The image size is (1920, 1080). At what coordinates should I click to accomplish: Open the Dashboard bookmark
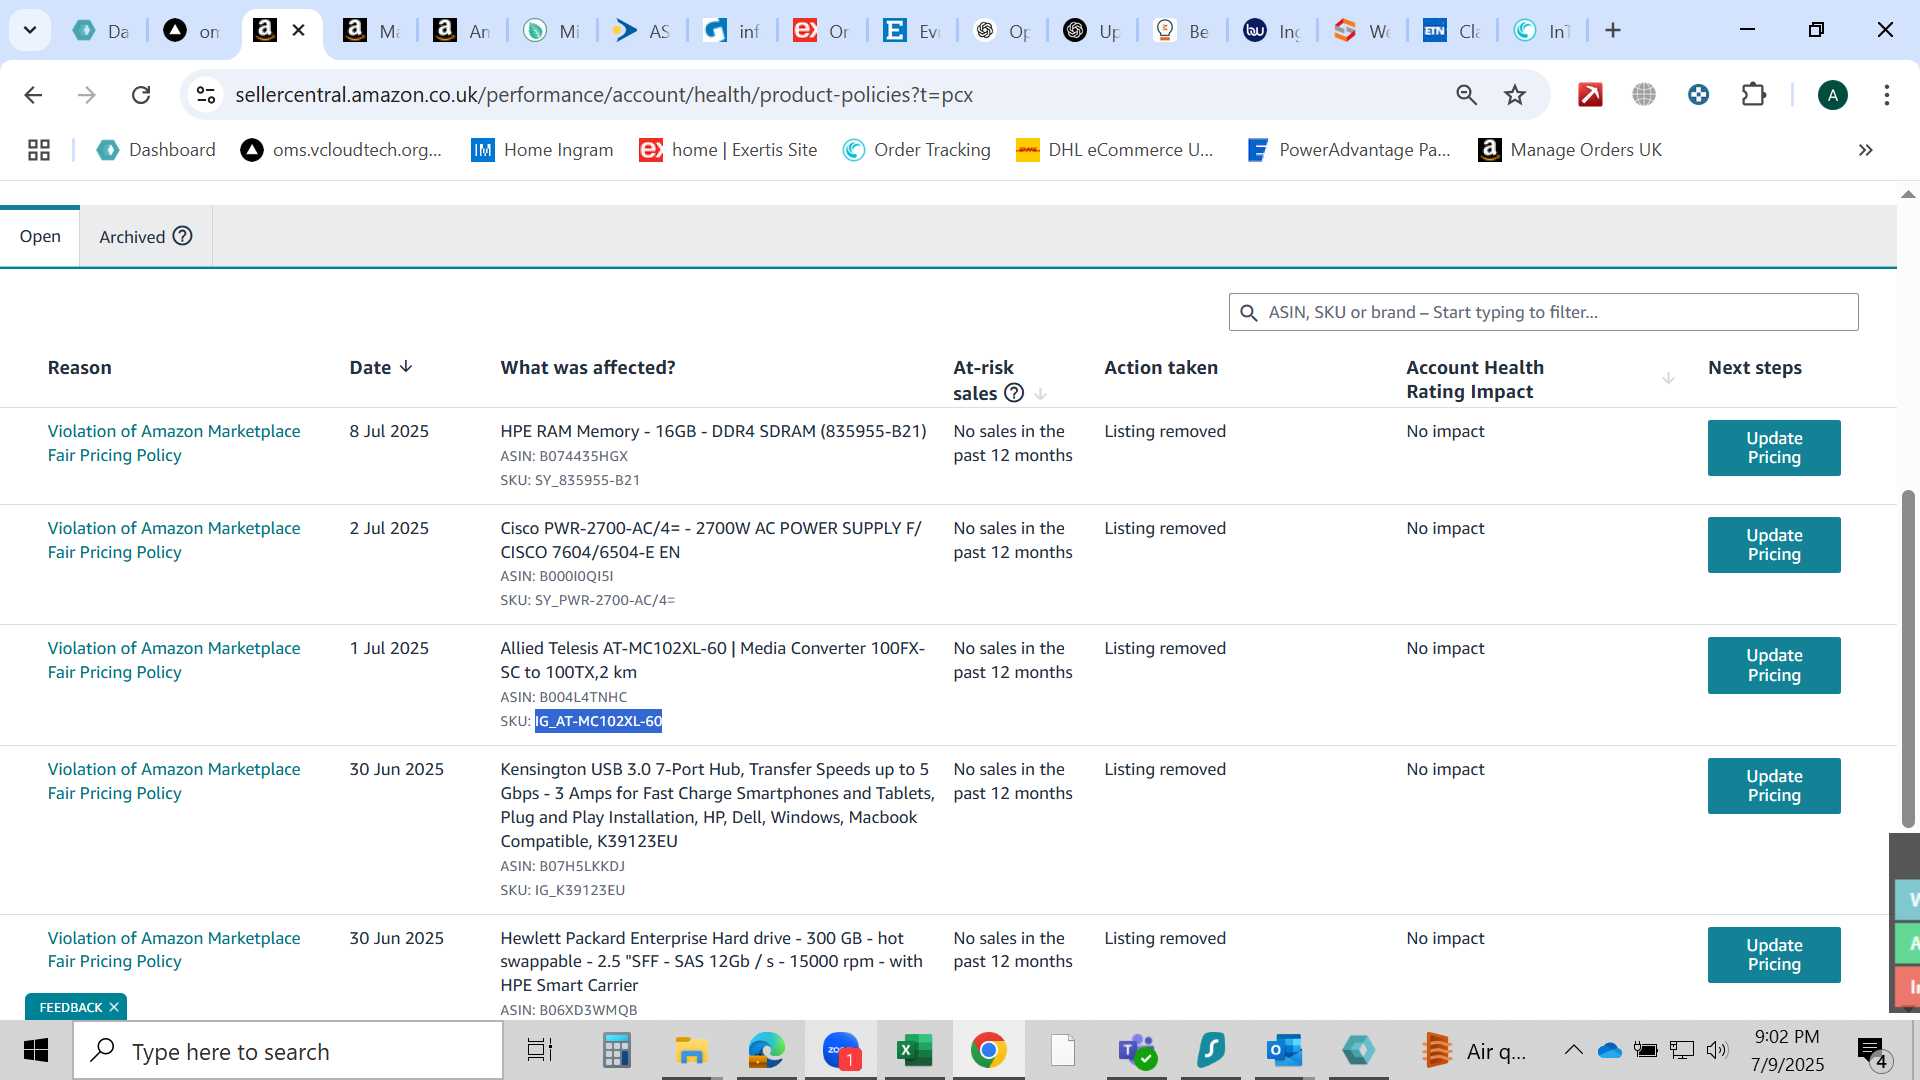tap(156, 150)
